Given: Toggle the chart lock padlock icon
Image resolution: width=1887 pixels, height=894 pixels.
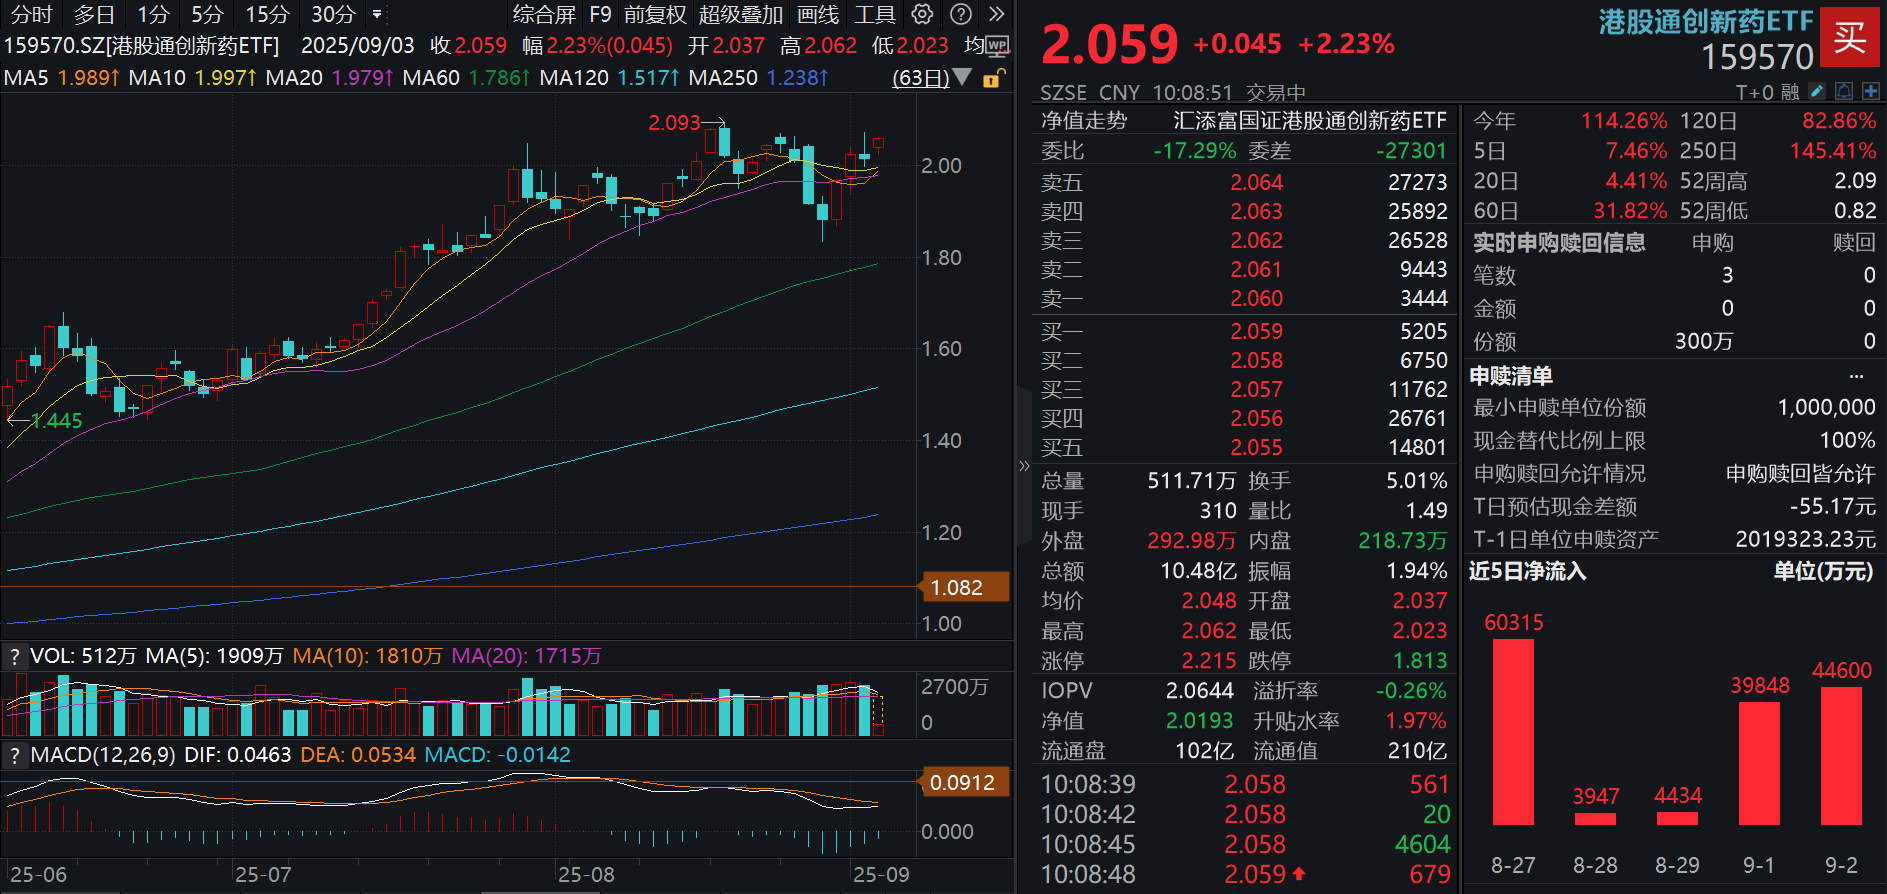Looking at the screenshot, I should 991,79.
